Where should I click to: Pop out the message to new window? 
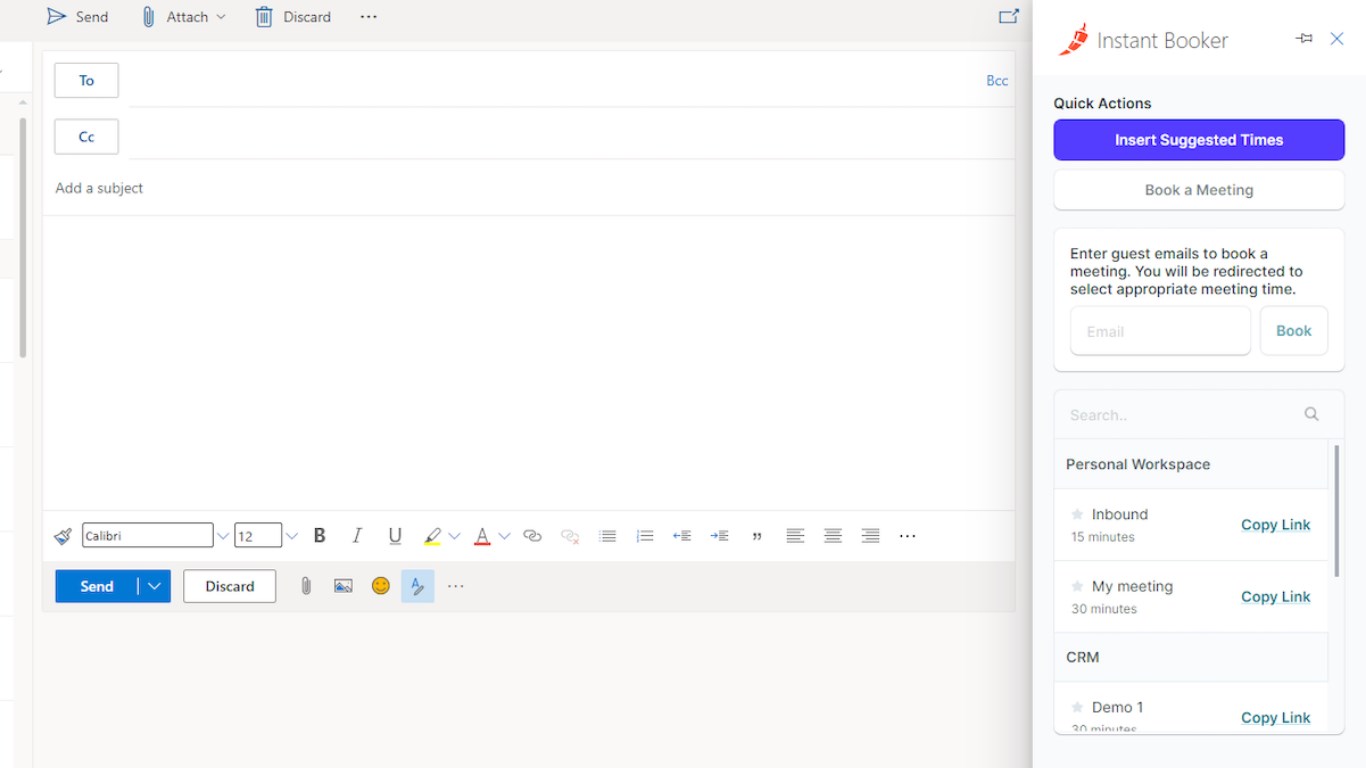pyautogui.click(x=1009, y=16)
